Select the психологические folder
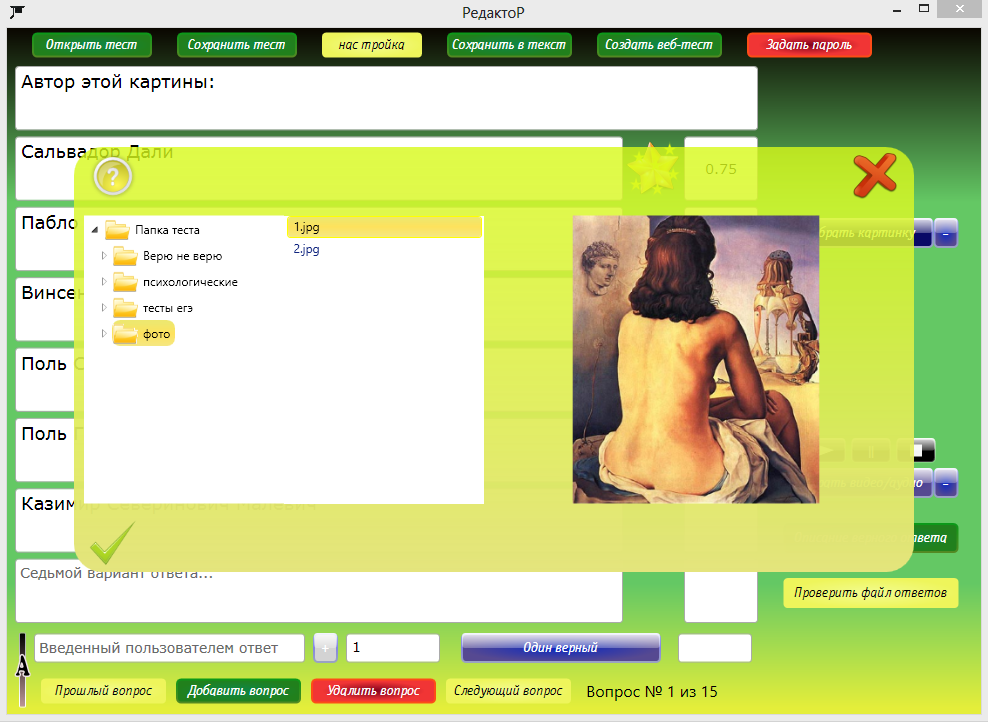Image resolution: width=988 pixels, height=723 pixels. [x=175, y=282]
